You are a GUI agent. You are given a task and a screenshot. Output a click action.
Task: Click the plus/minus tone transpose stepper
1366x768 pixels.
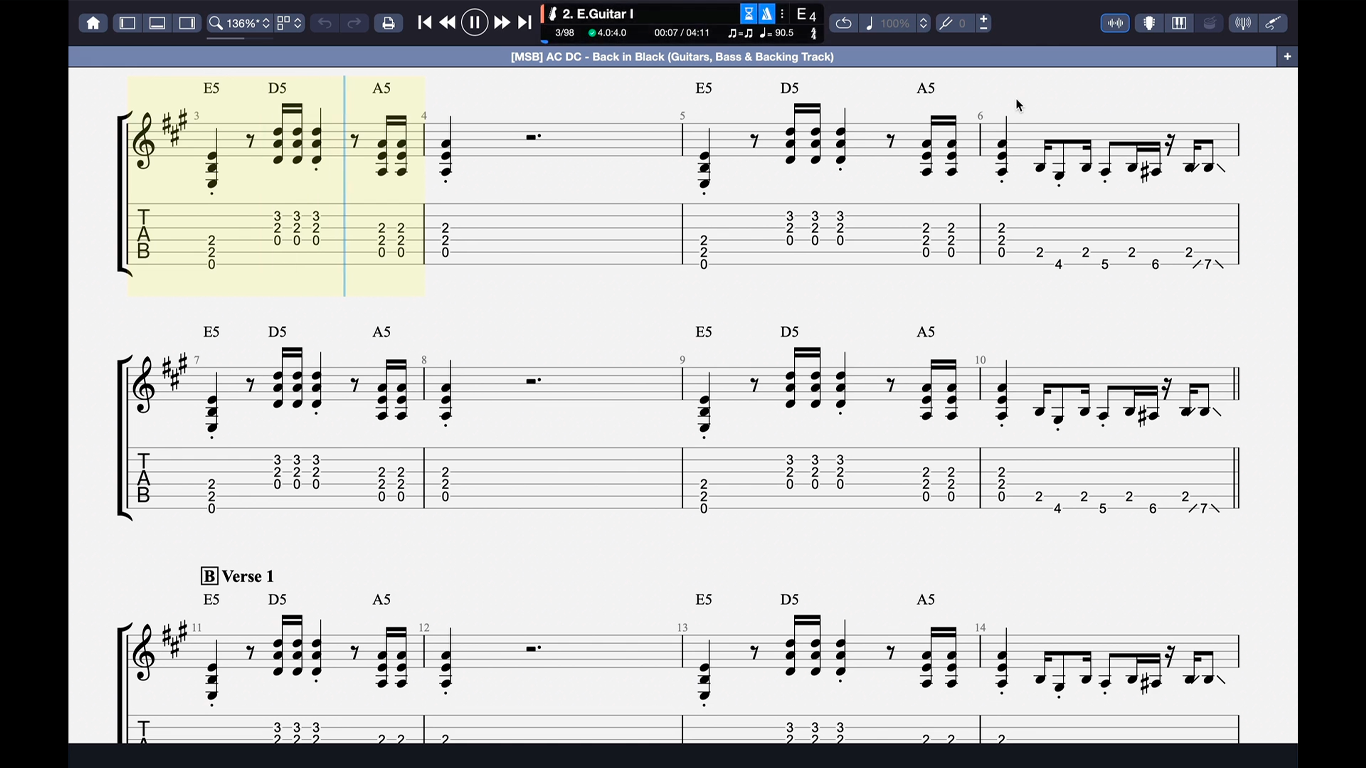[x=984, y=22]
